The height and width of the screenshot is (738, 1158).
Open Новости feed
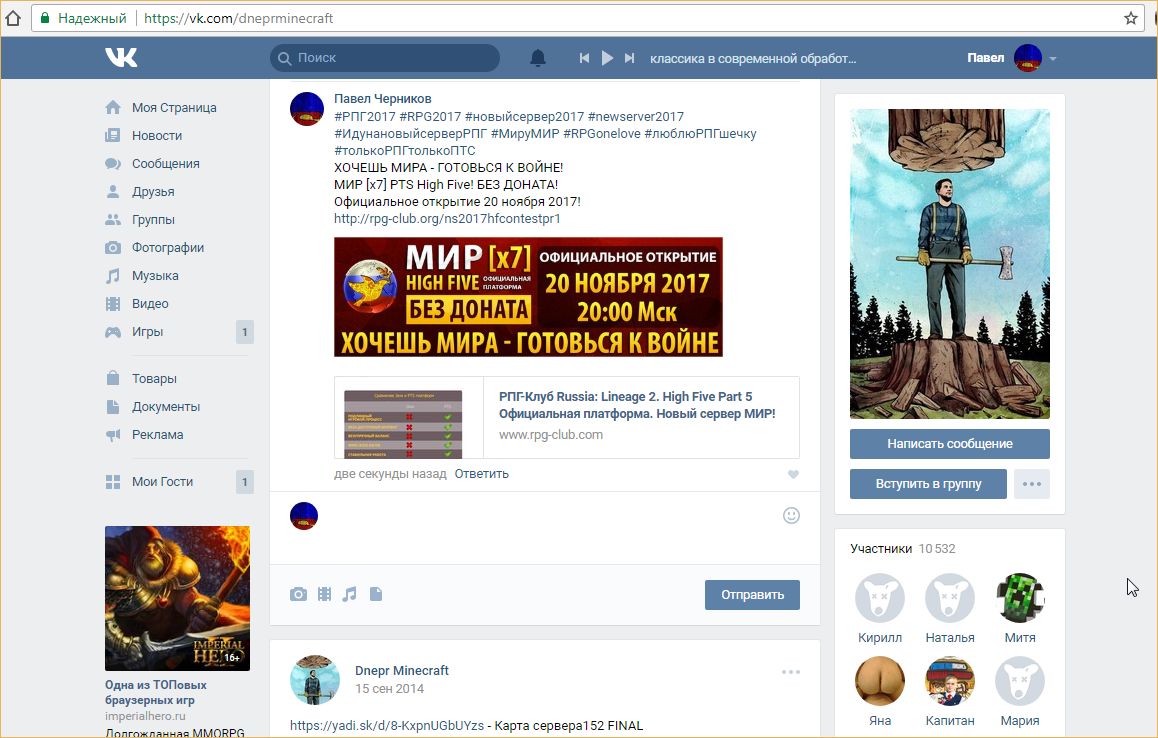coord(157,135)
